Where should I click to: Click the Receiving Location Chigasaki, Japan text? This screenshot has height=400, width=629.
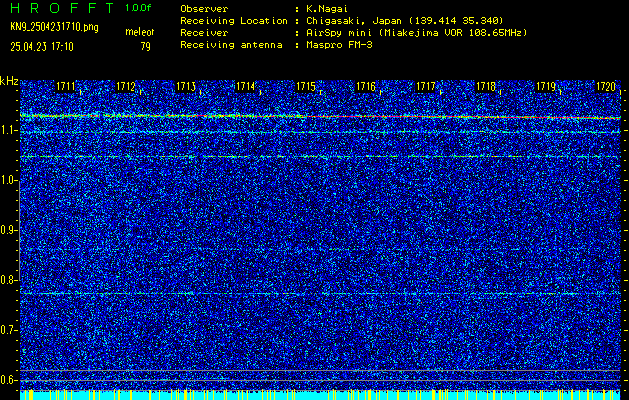coord(404,20)
